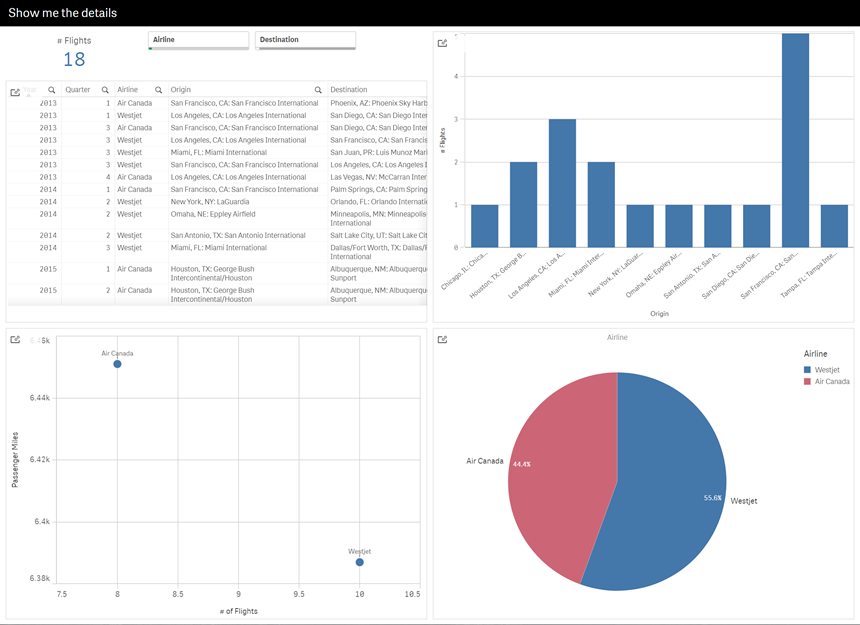Click the search icon in the Quarter column

tap(104, 89)
